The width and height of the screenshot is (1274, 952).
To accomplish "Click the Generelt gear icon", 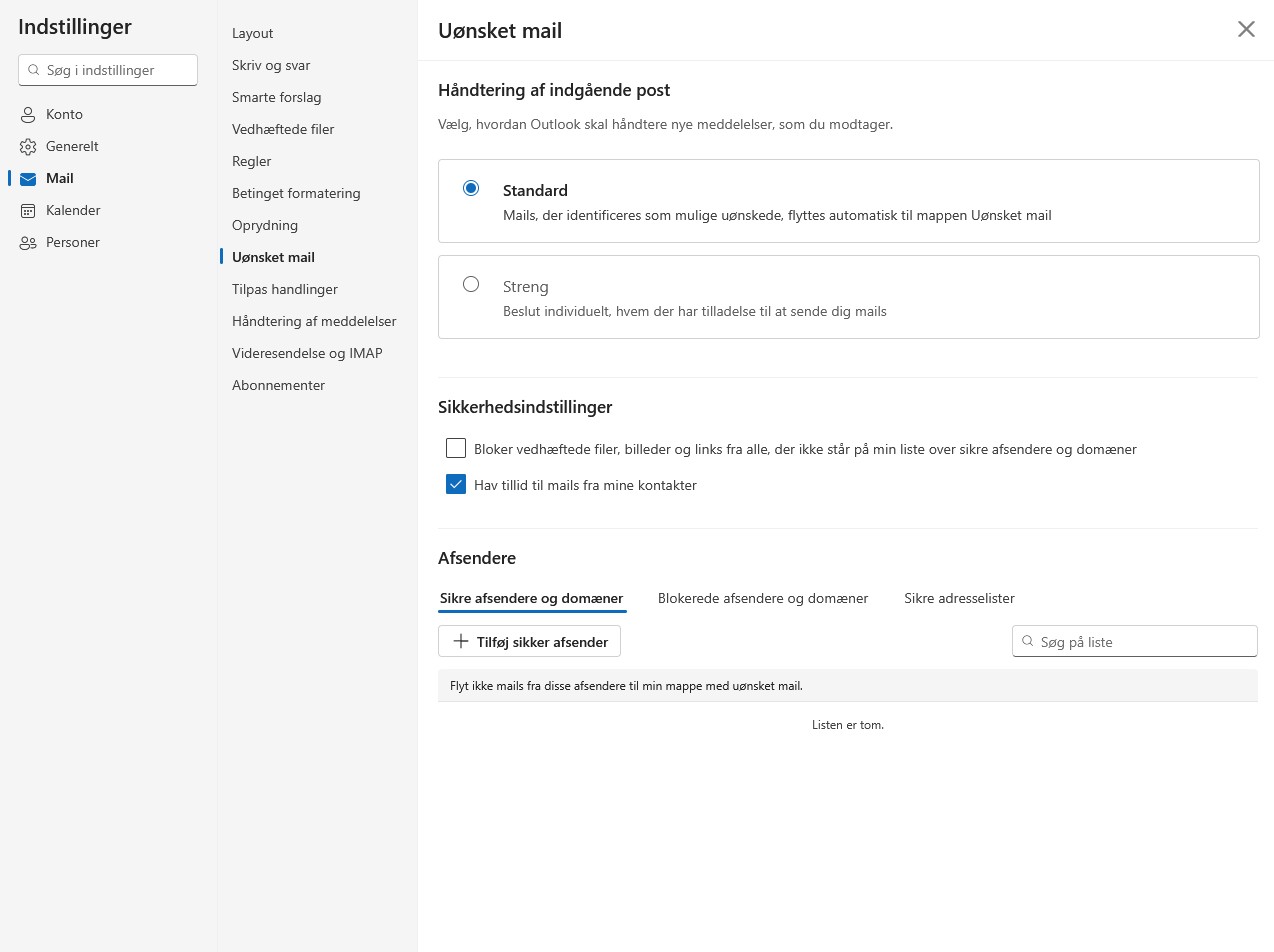I will click(28, 147).
